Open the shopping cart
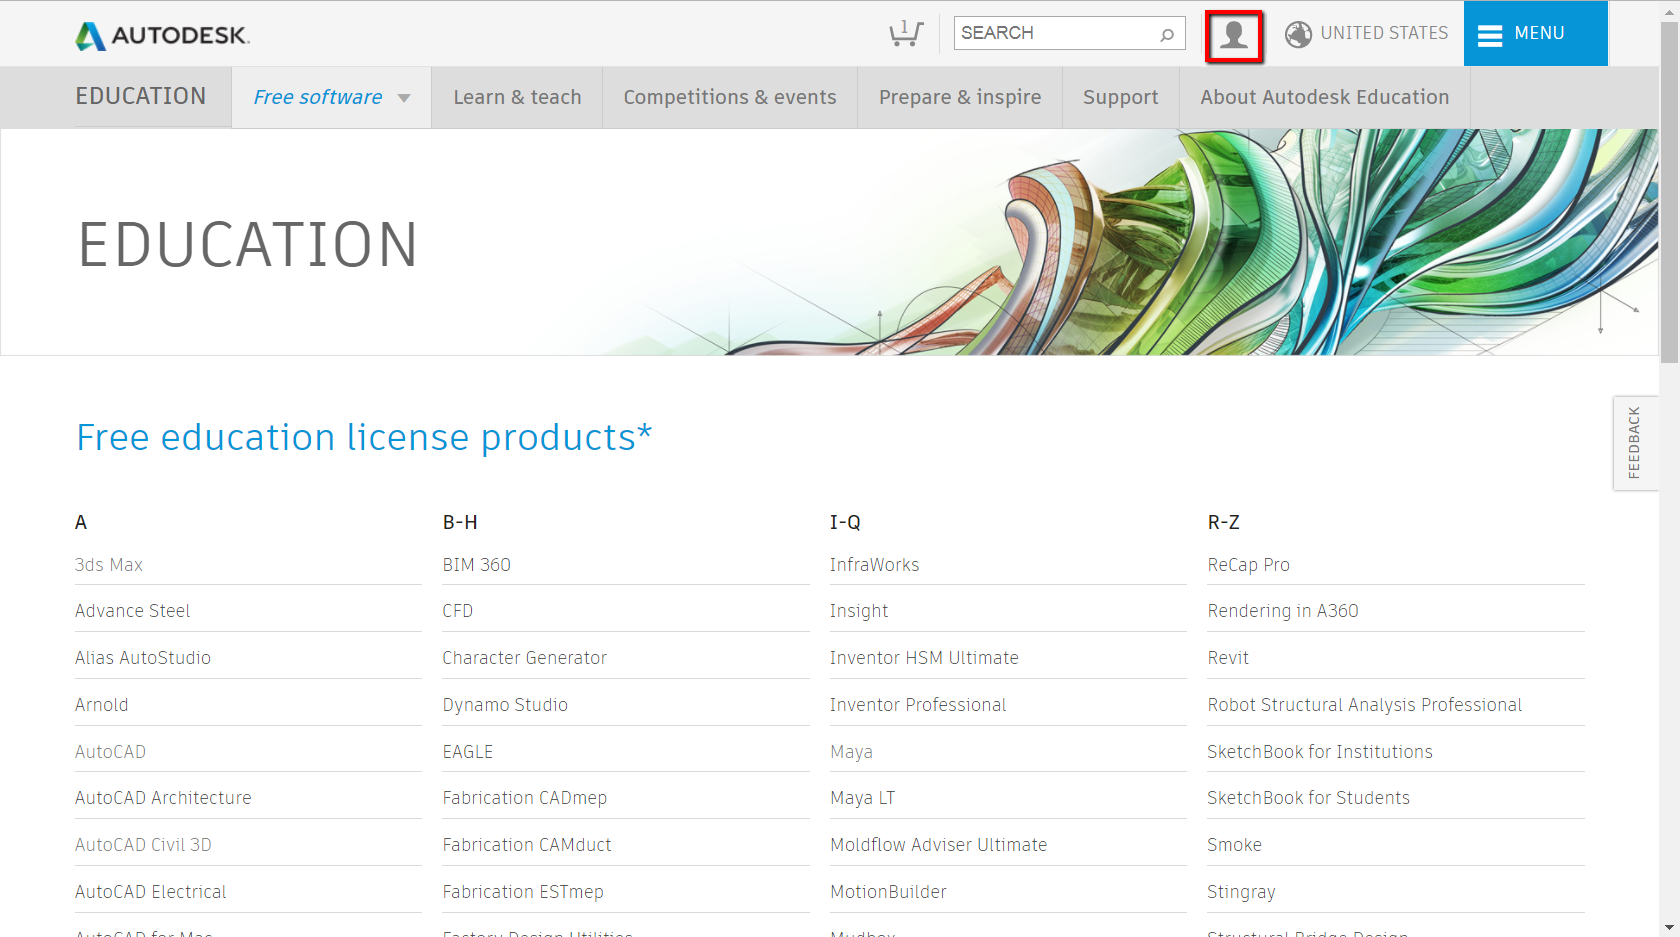This screenshot has height=937, width=1680. [906, 33]
